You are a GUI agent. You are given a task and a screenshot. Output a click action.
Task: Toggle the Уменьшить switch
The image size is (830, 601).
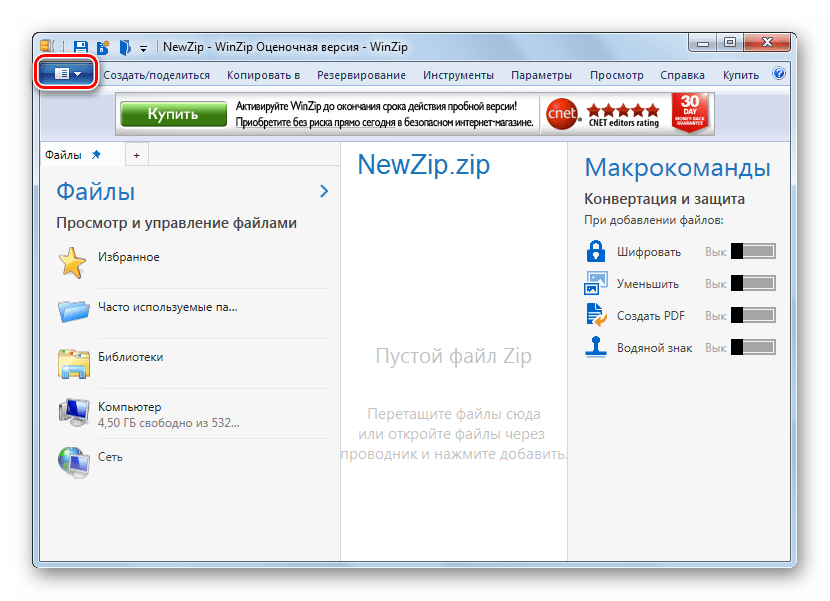[753, 283]
